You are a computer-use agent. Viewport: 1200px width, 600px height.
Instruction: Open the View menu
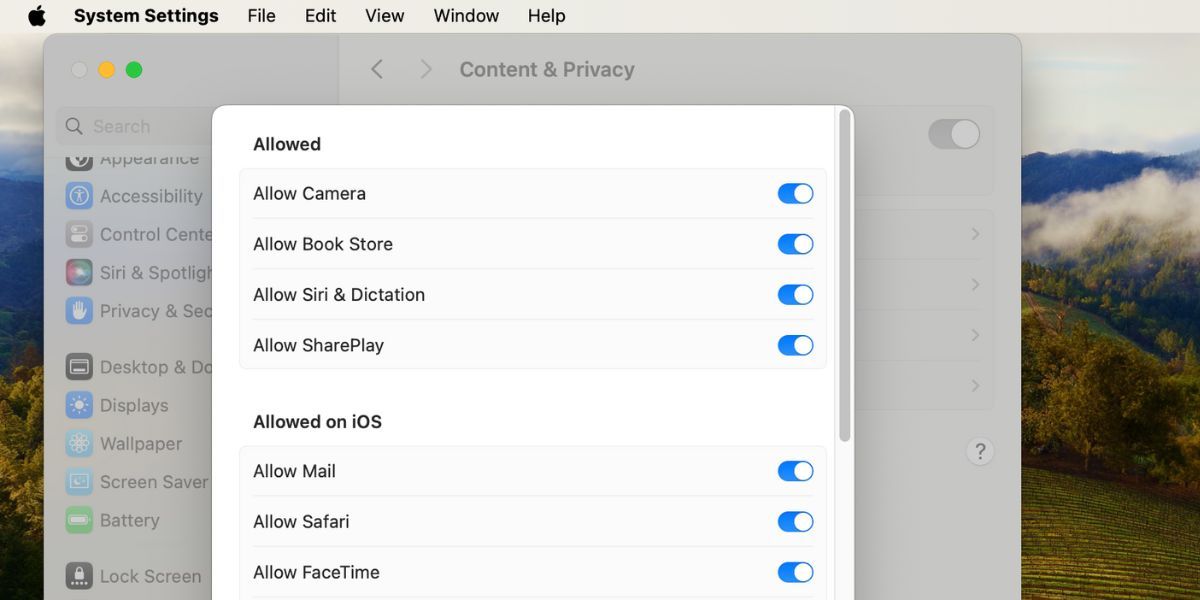pos(384,15)
